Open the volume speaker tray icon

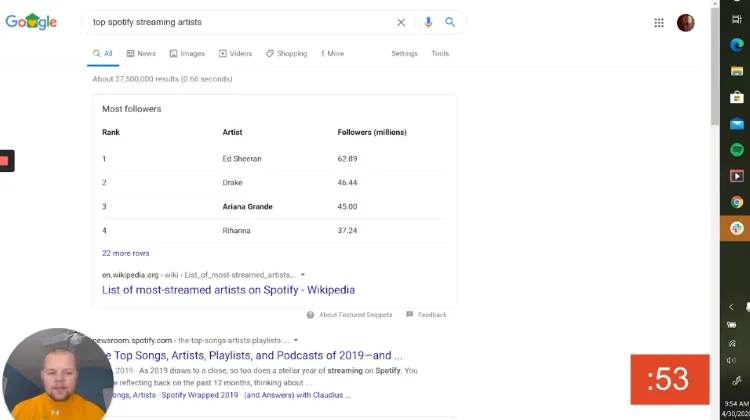pos(732,361)
